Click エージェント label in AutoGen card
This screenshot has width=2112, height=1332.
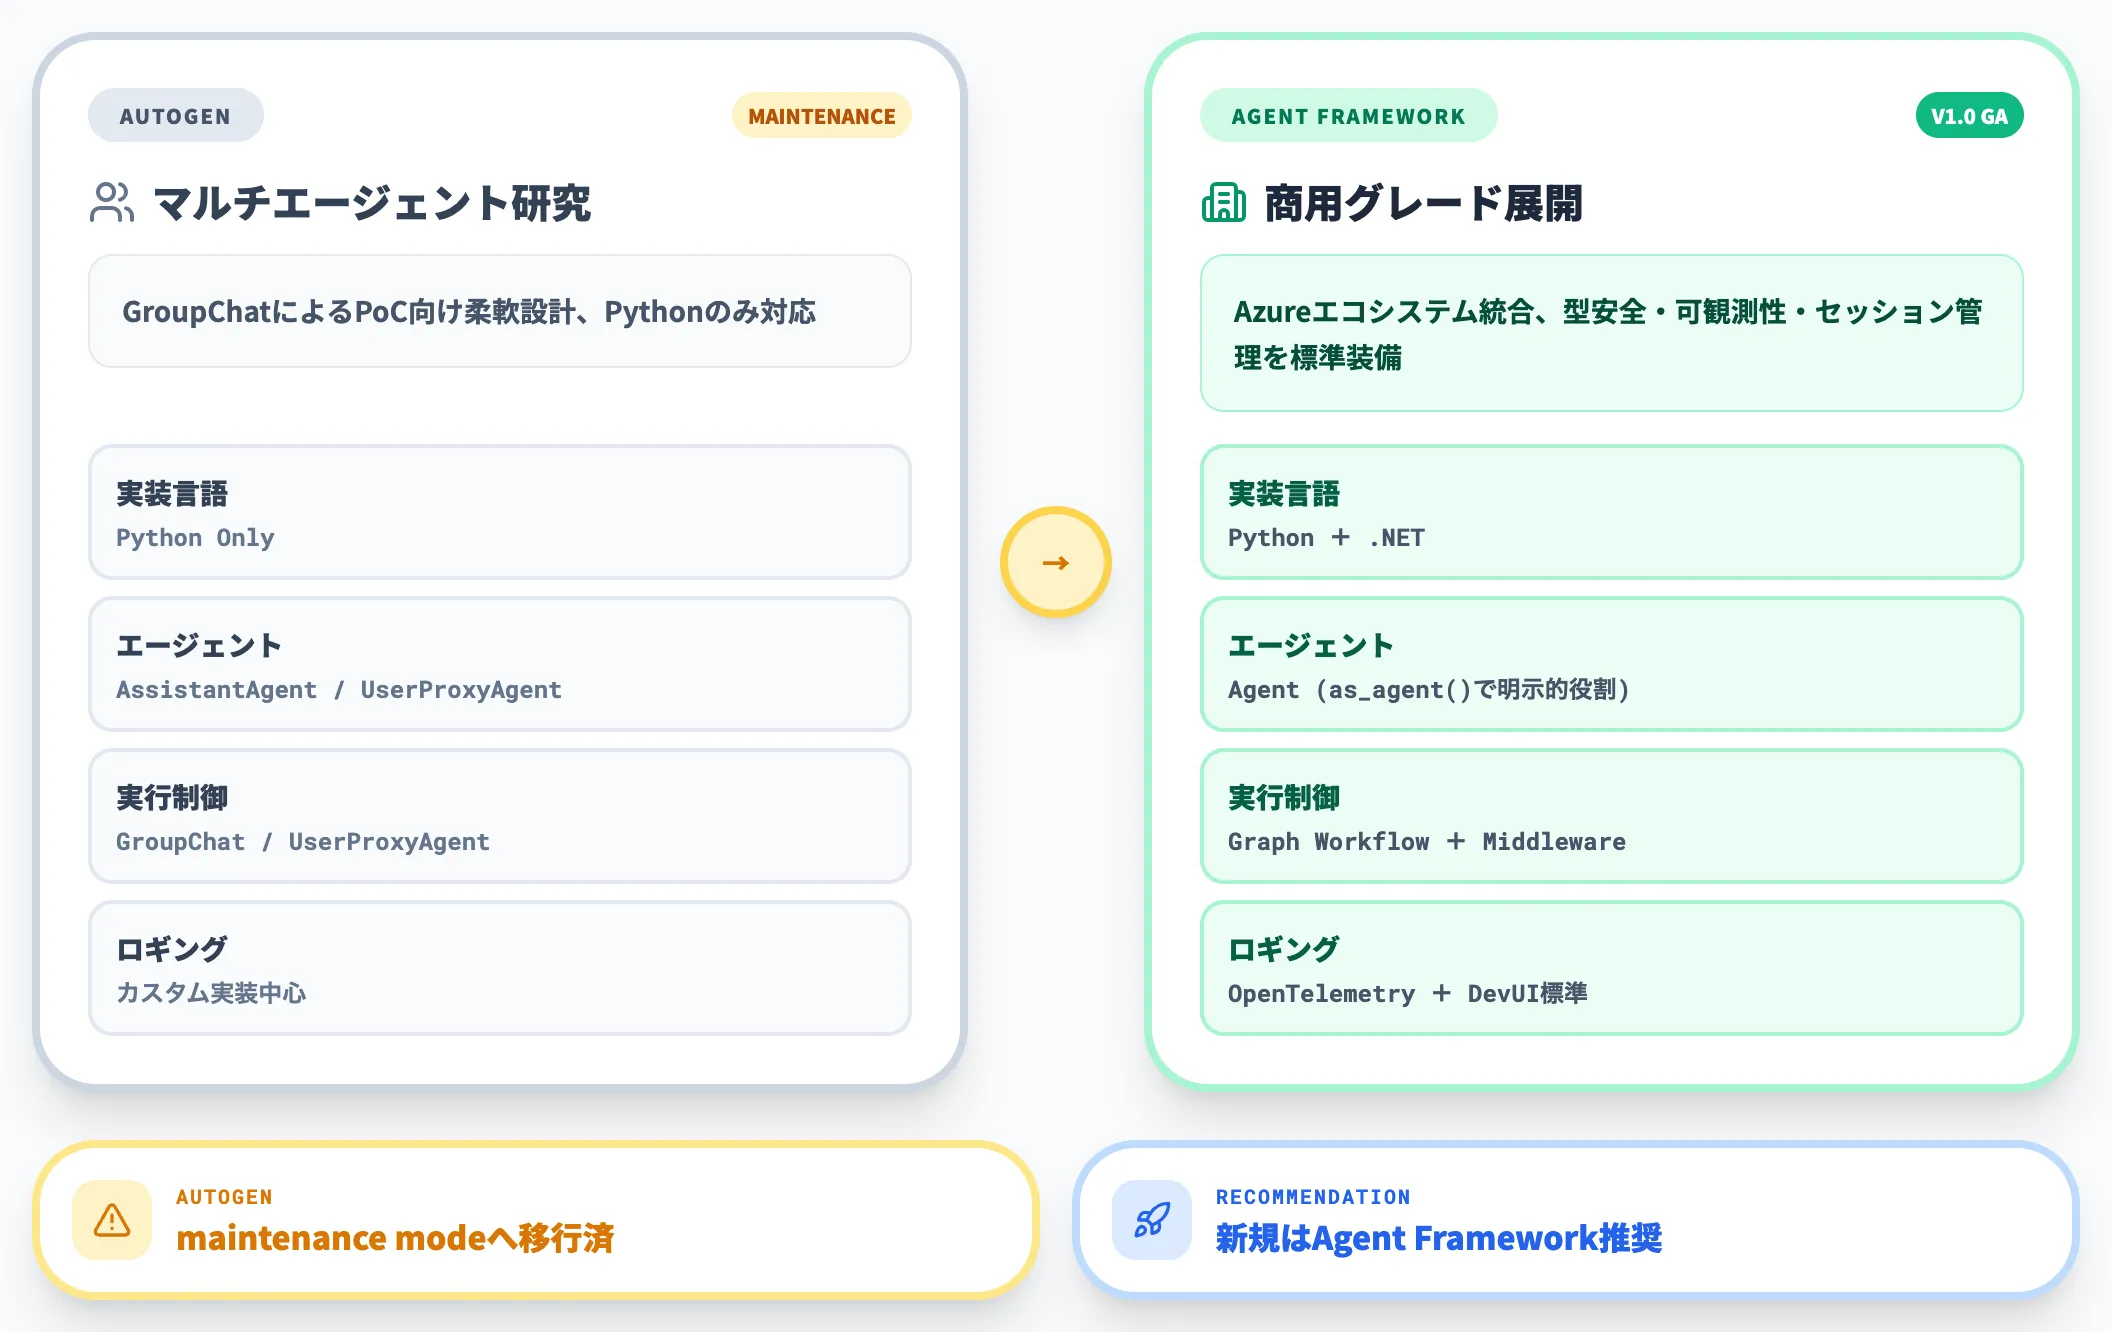pyautogui.click(x=199, y=646)
